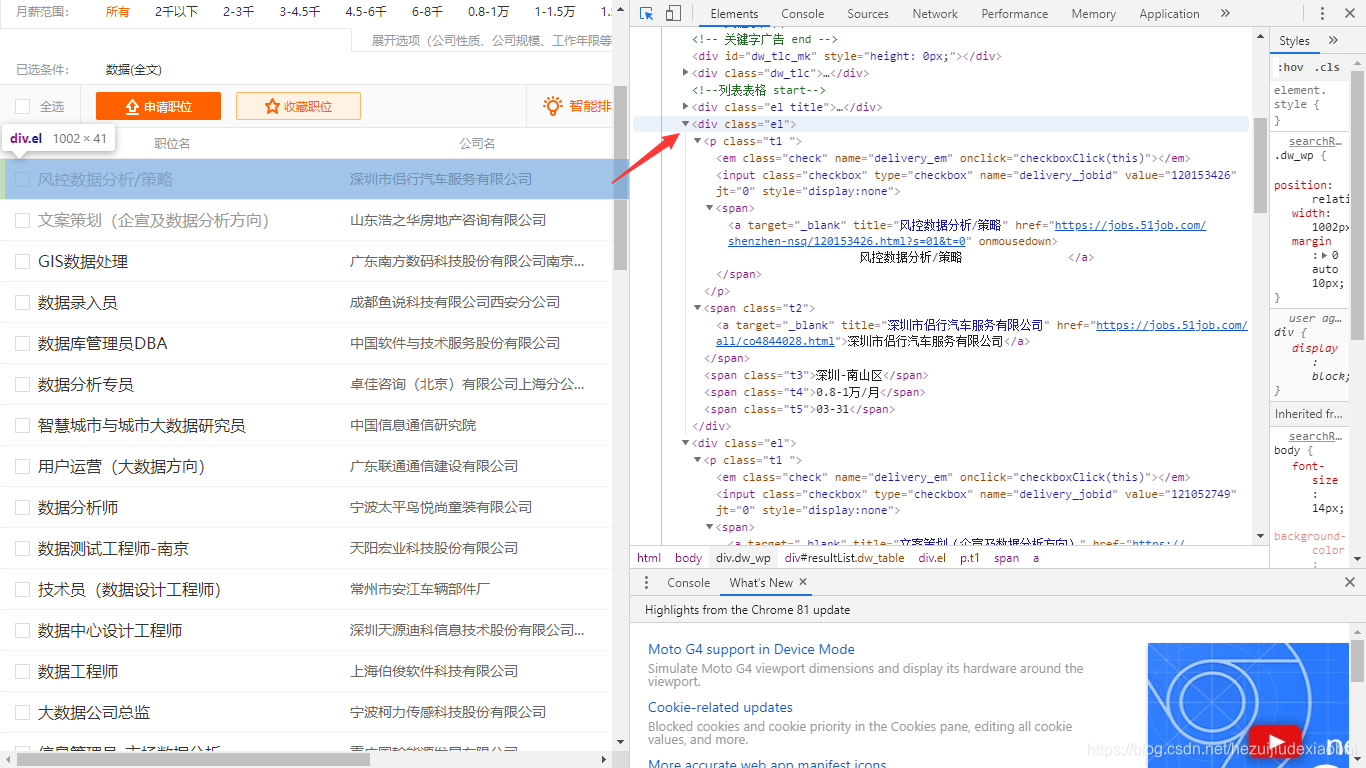
Task: Play the Chrome 81 update video thumbnail
Action: [x=1274, y=743]
